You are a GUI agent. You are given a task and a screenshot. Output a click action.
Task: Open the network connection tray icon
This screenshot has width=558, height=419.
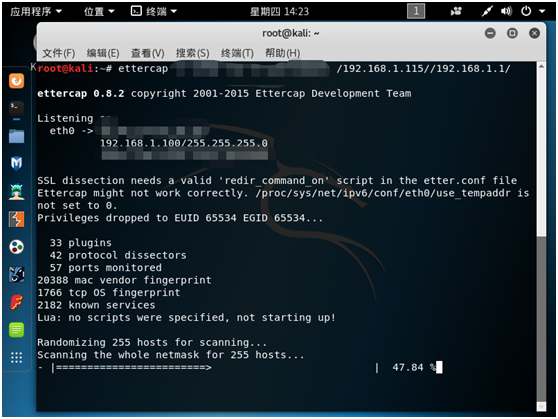pyautogui.click(x=487, y=11)
